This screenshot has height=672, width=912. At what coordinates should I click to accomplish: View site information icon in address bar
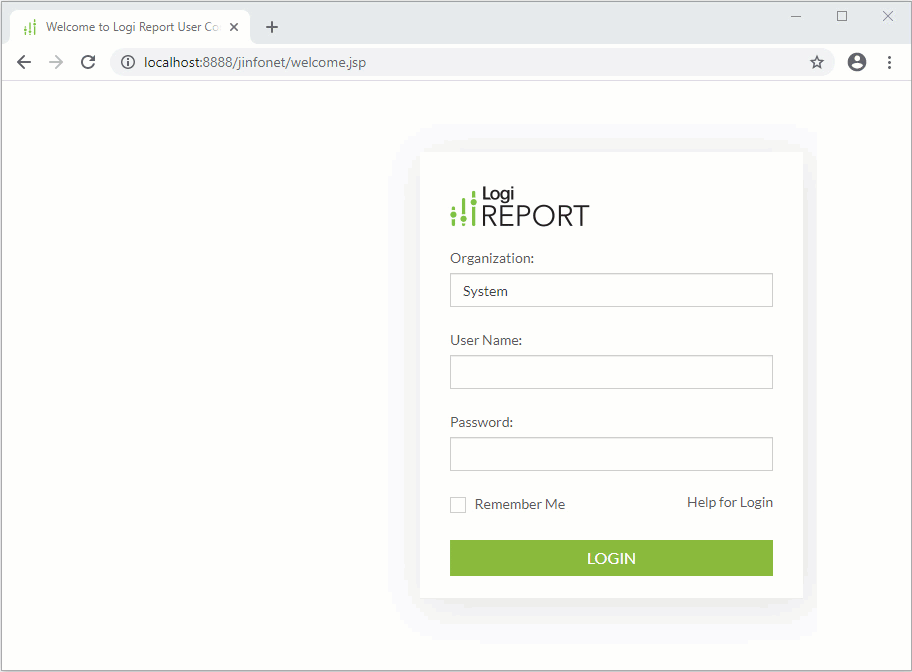pos(127,62)
